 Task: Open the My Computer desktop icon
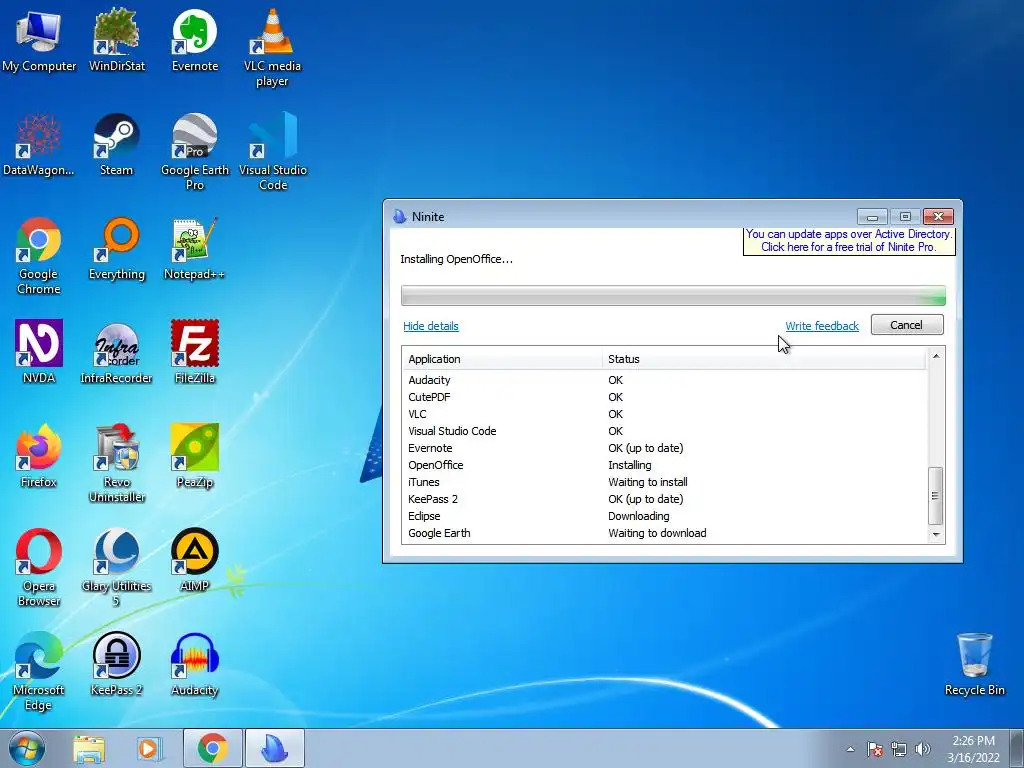(x=39, y=40)
